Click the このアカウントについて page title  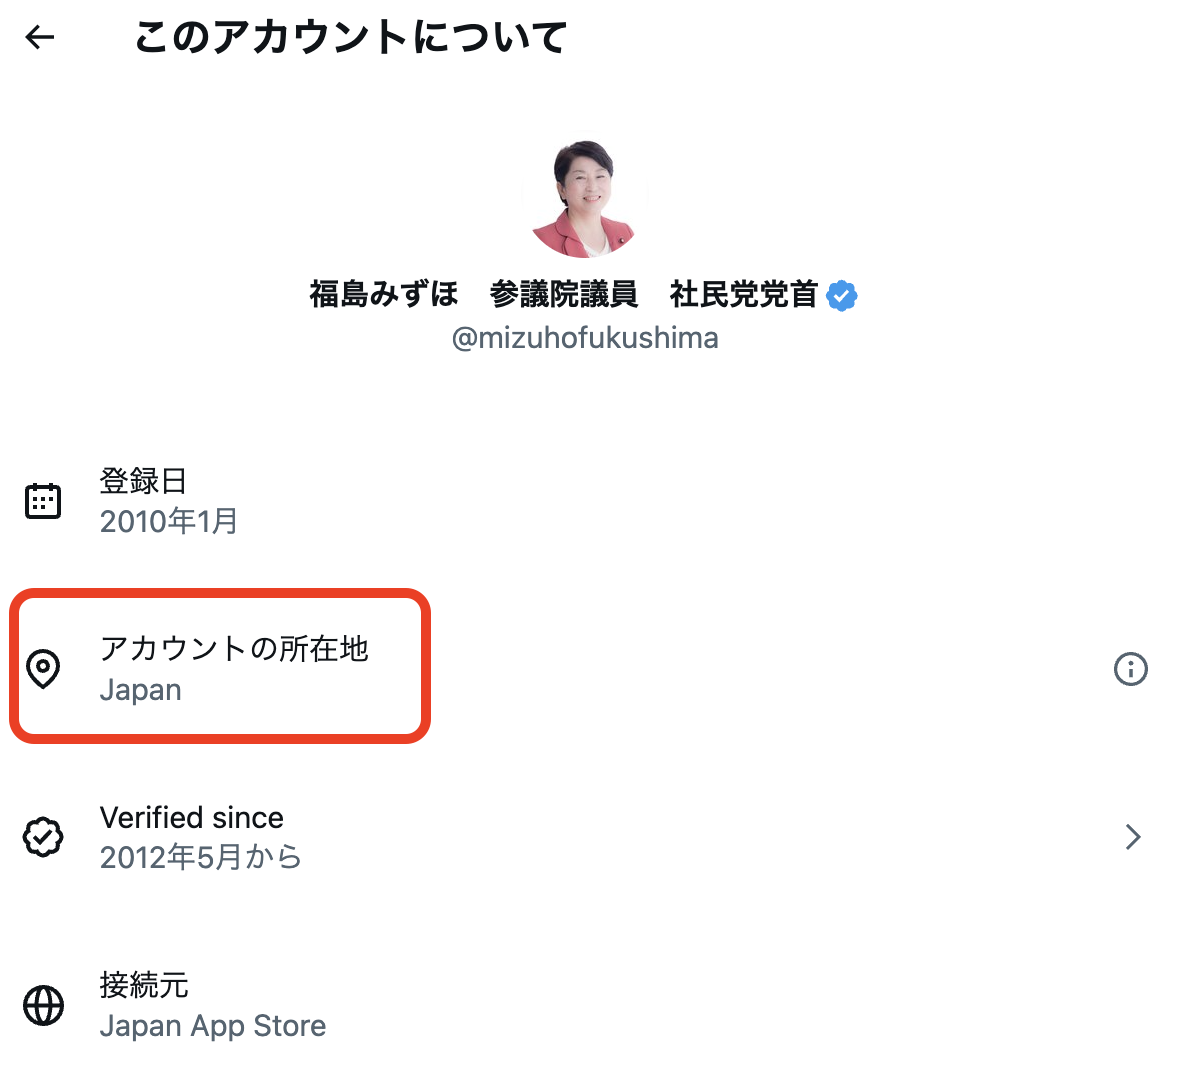[350, 38]
